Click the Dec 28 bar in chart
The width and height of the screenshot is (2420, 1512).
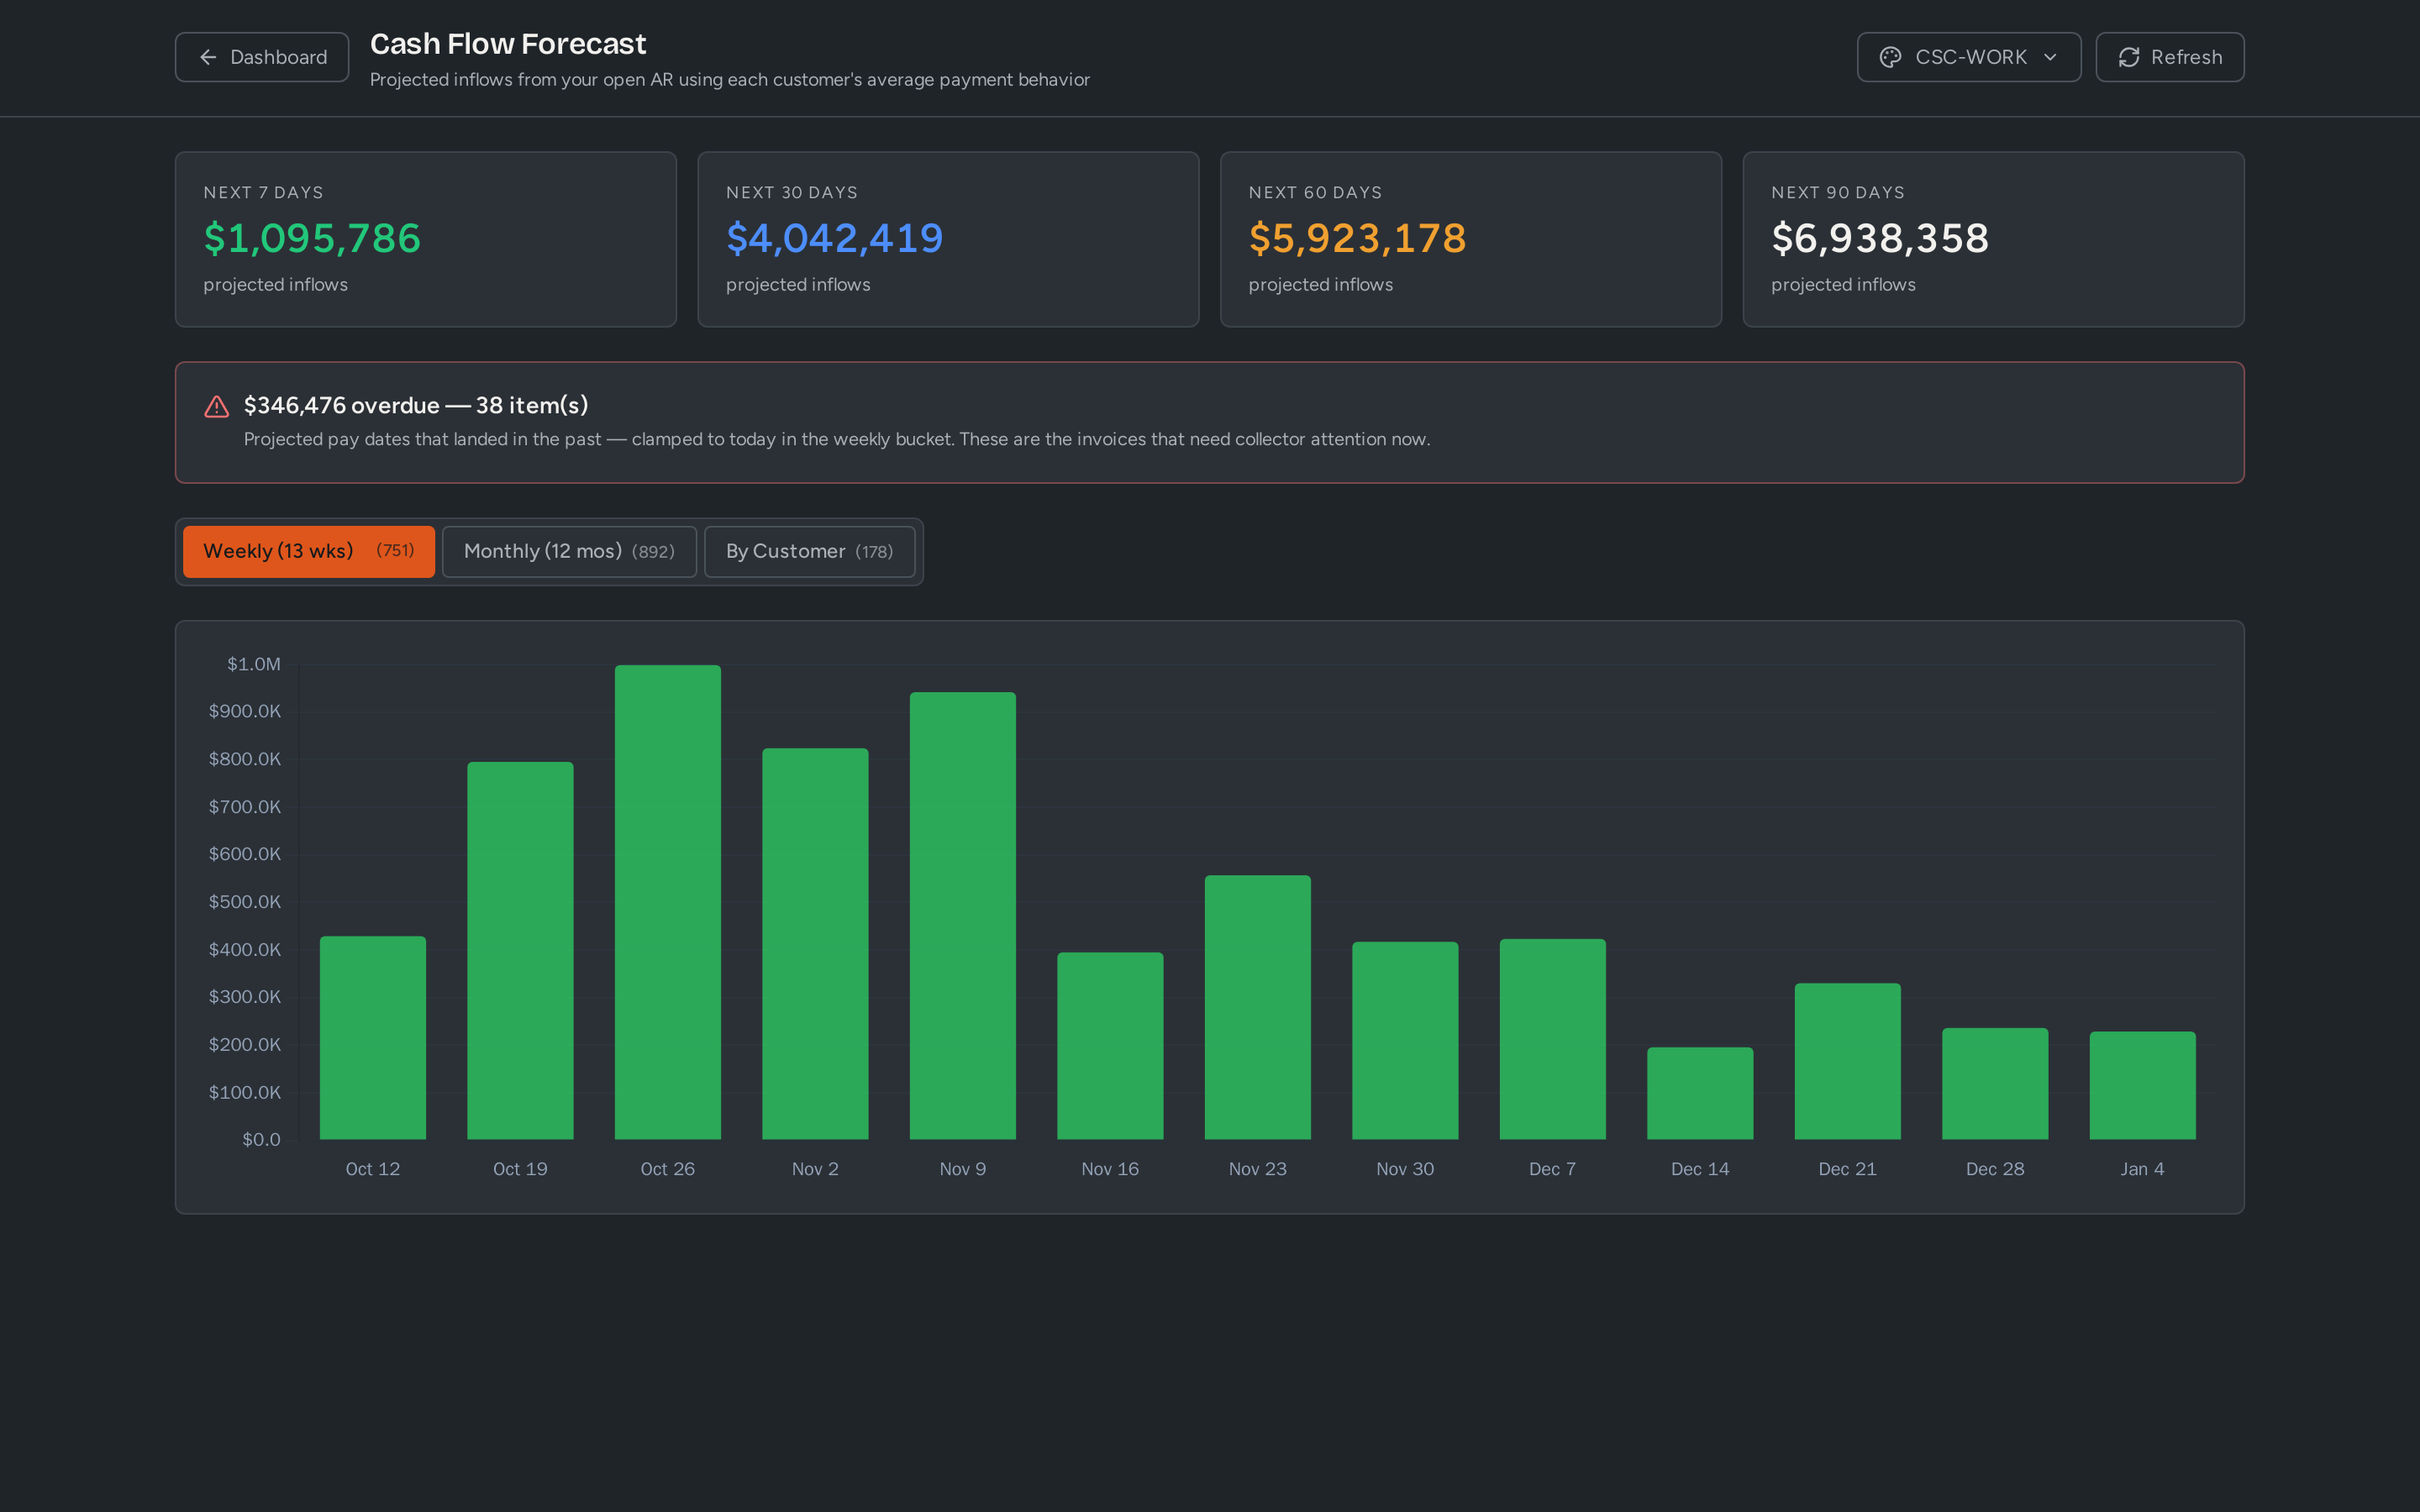pyautogui.click(x=1995, y=1083)
